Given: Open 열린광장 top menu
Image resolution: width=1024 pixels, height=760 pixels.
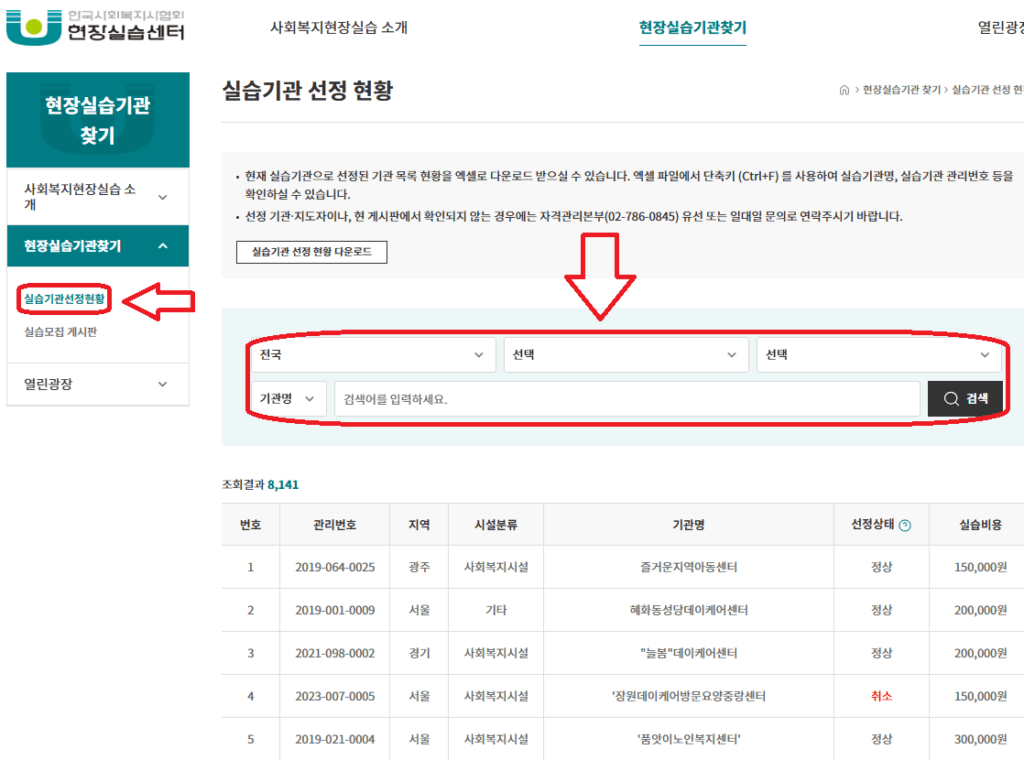Looking at the screenshot, I should click(1000, 27).
